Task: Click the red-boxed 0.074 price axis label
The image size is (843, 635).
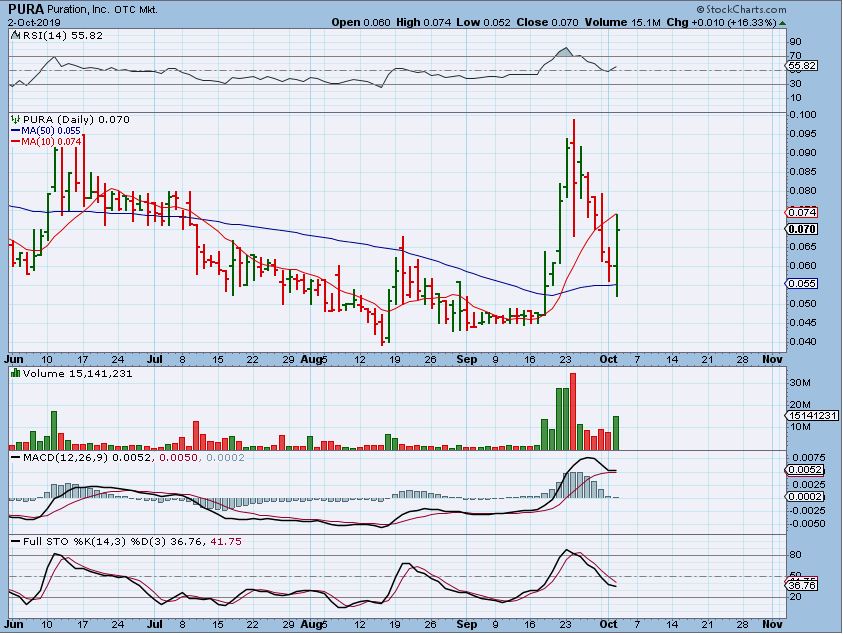Action: point(802,212)
